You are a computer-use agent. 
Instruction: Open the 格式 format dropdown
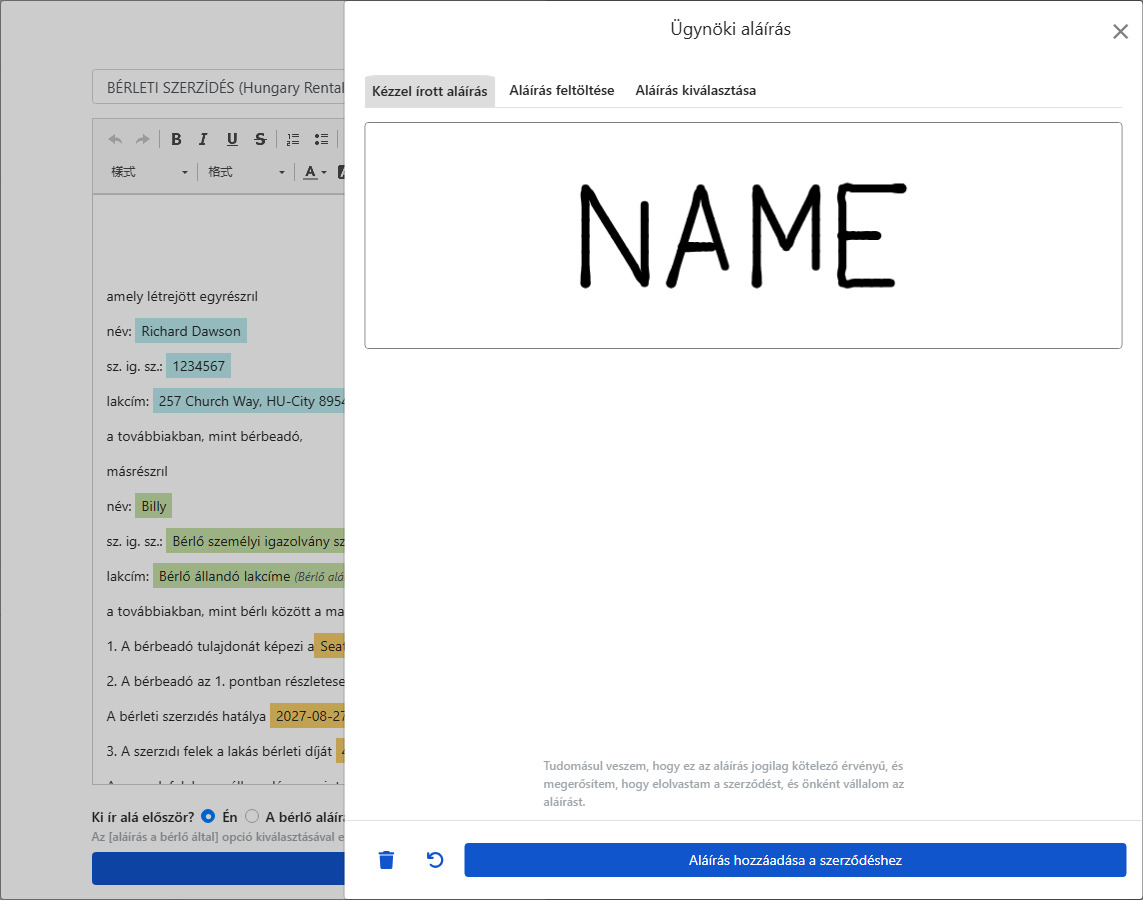click(x=246, y=172)
